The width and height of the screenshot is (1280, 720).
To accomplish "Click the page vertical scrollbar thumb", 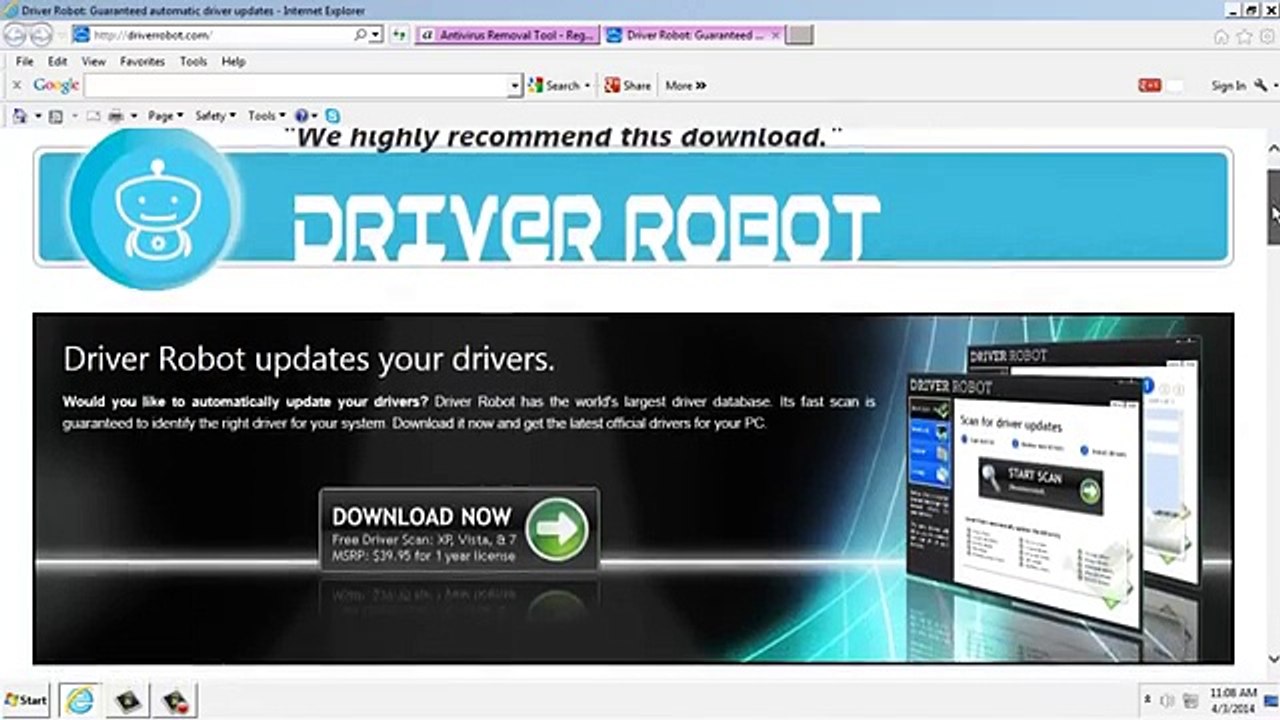I will coord(1274,208).
